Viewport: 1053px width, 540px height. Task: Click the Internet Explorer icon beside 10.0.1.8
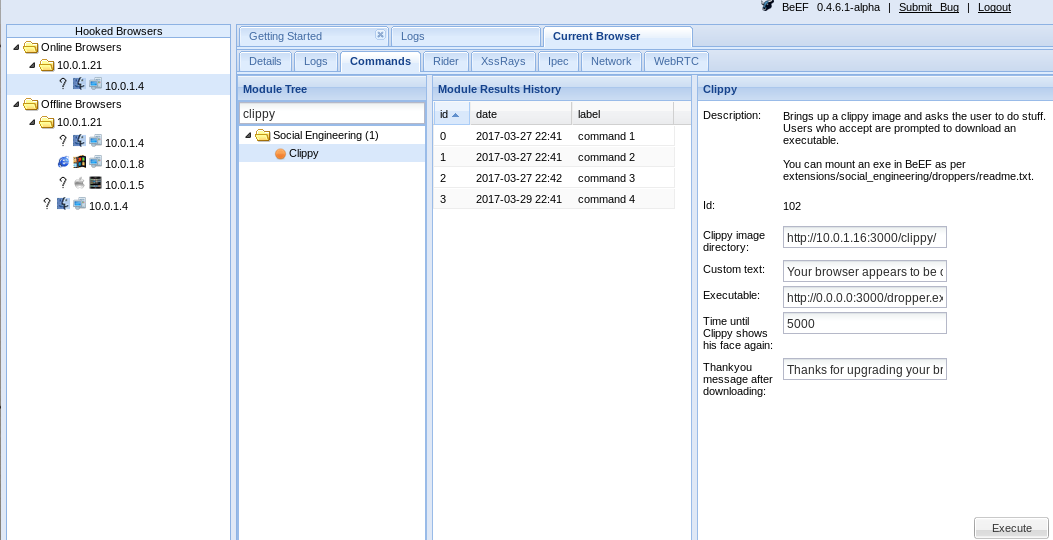tap(64, 162)
